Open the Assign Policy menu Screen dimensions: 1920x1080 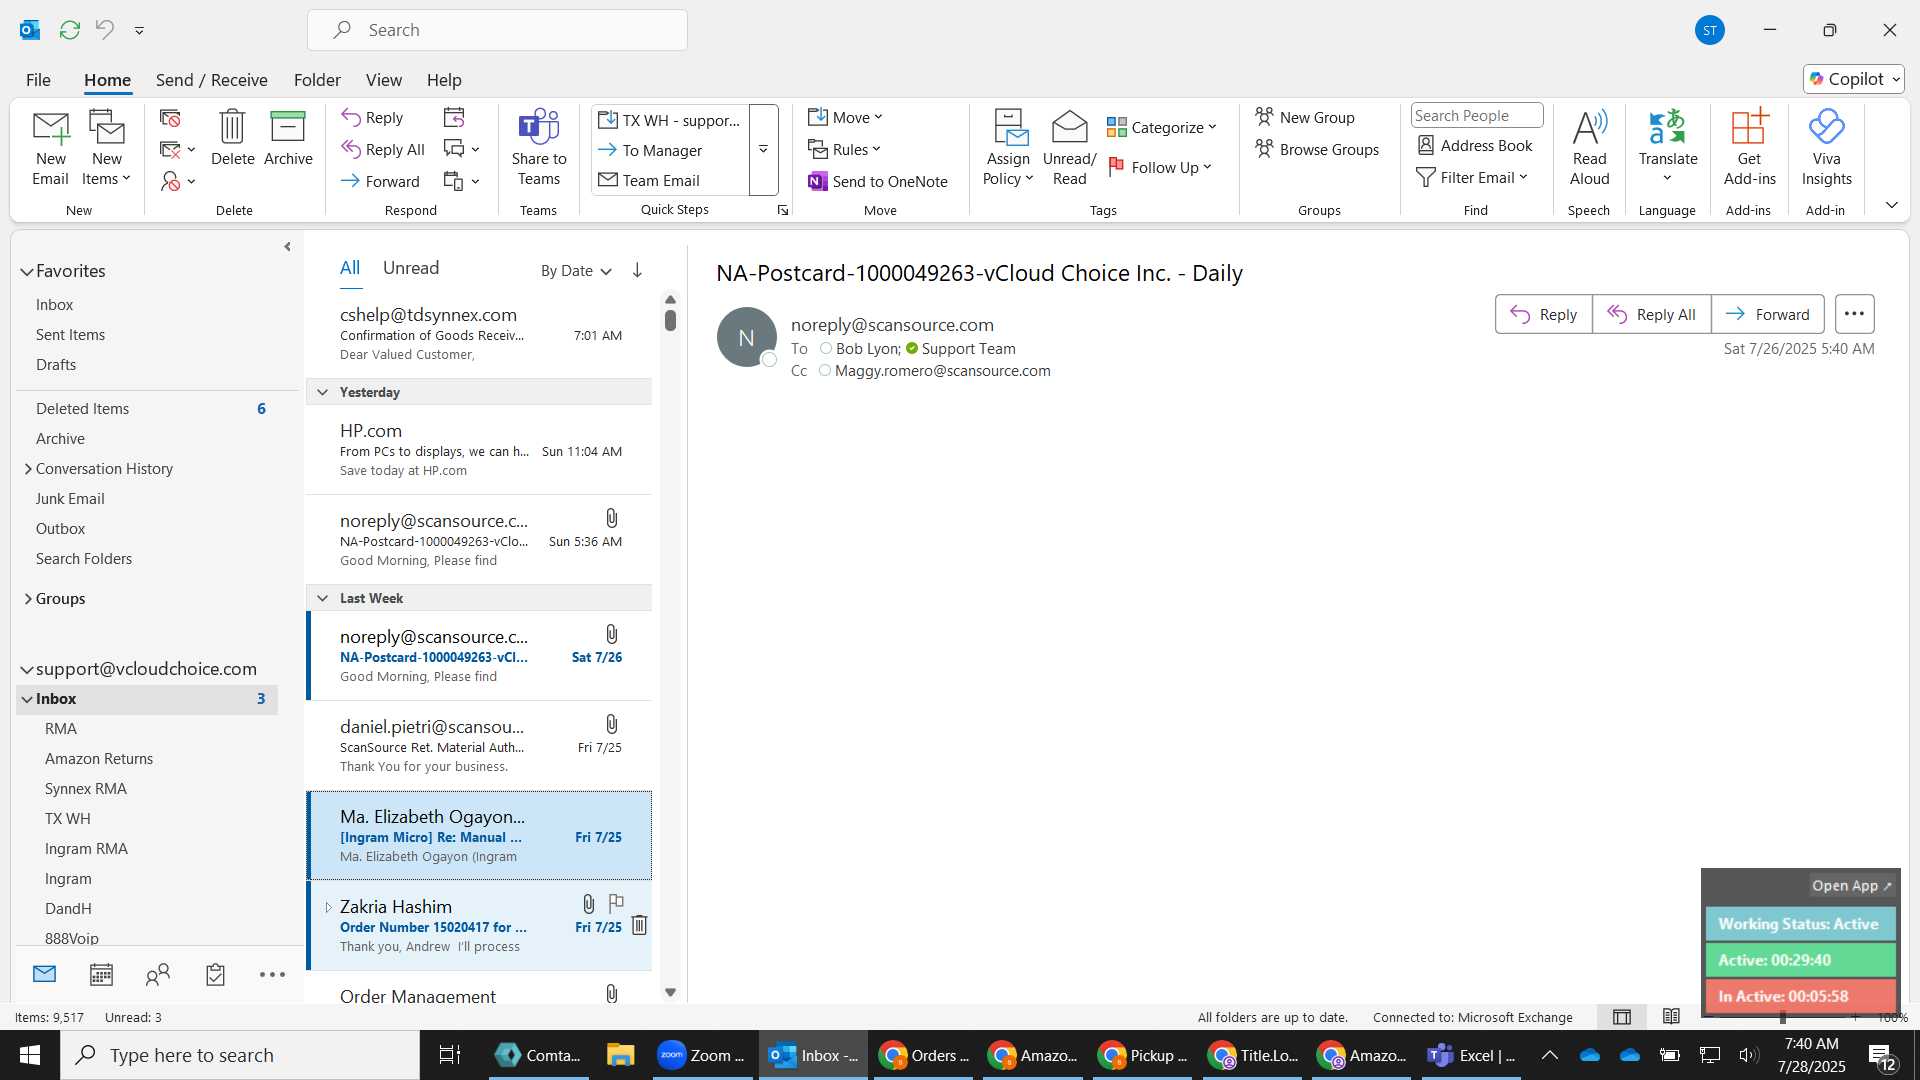click(1008, 148)
